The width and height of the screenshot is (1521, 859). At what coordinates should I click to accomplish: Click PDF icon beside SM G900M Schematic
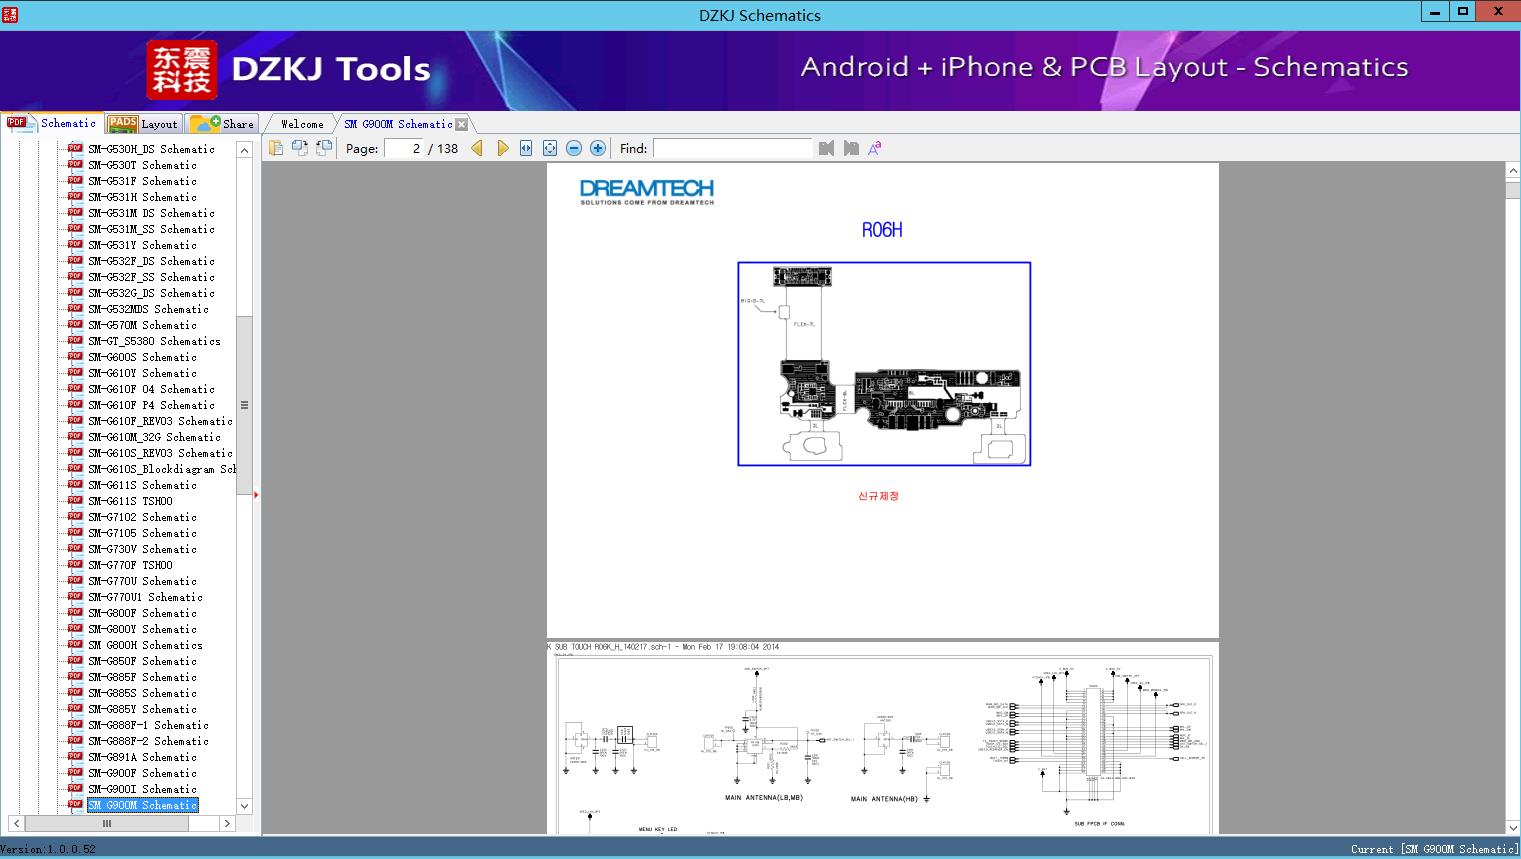[75, 805]
